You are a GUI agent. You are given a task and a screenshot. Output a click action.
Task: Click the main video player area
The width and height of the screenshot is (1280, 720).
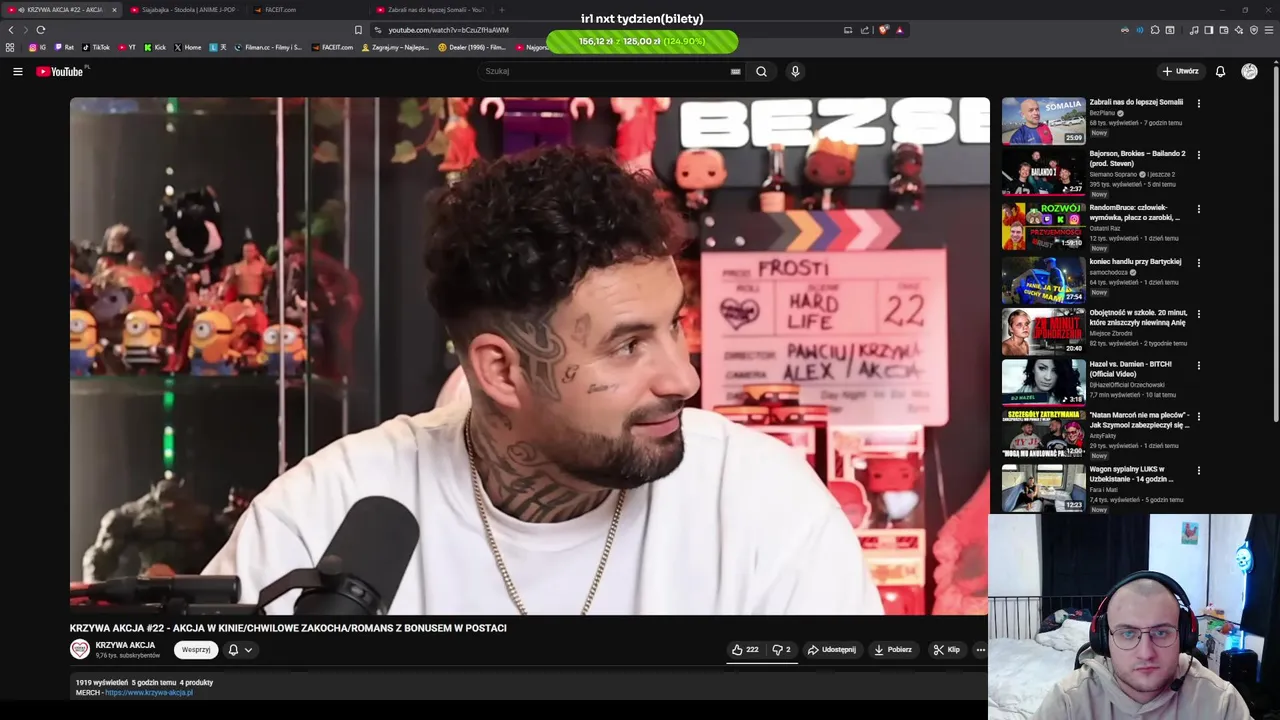[529, 356]
